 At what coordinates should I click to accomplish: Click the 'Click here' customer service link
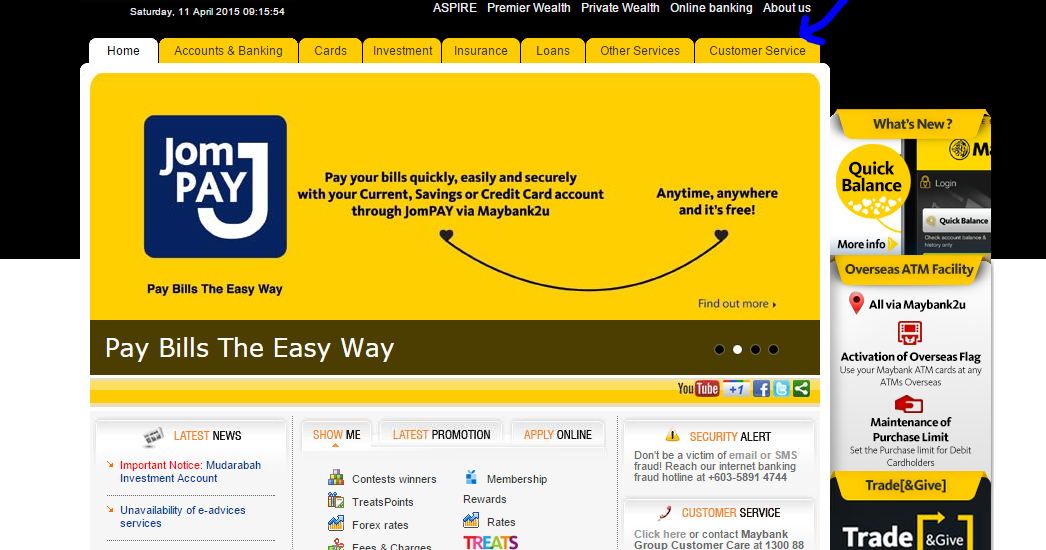click(x=660, y=534)
